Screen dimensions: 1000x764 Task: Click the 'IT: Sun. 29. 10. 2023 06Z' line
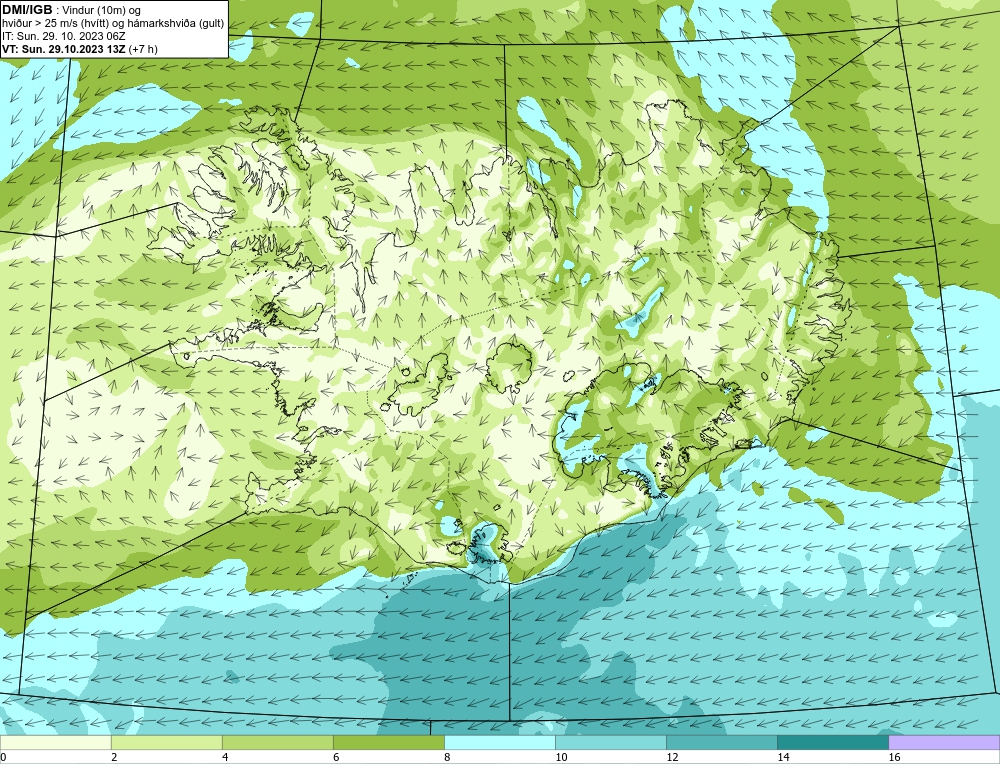pyautogui.click(x=64, y=36)
